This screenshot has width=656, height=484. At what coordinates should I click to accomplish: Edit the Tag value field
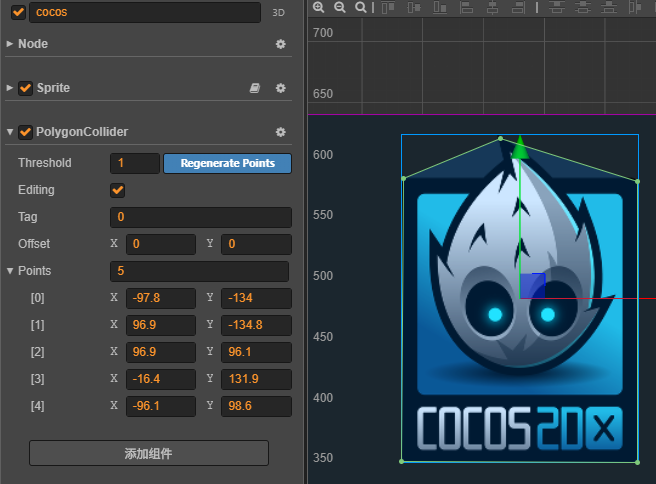click(x=201, y=217)
